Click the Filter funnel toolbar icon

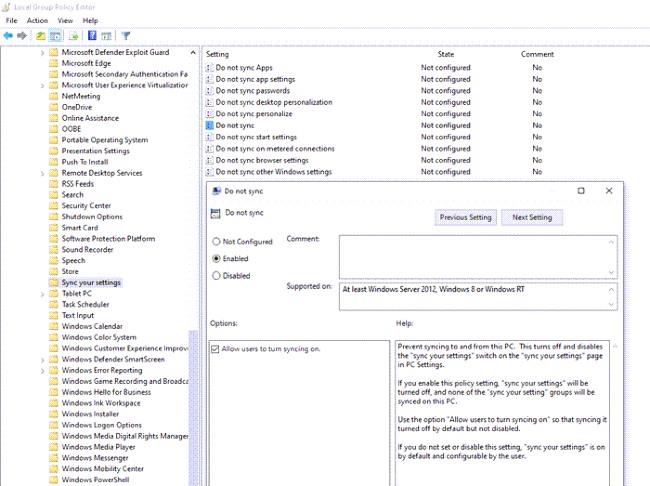[x=126, y=36]
